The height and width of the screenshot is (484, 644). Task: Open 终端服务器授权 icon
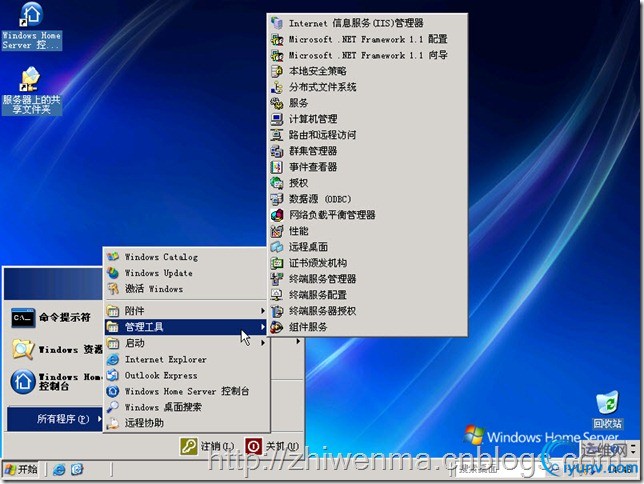click(x=277, y=311)
